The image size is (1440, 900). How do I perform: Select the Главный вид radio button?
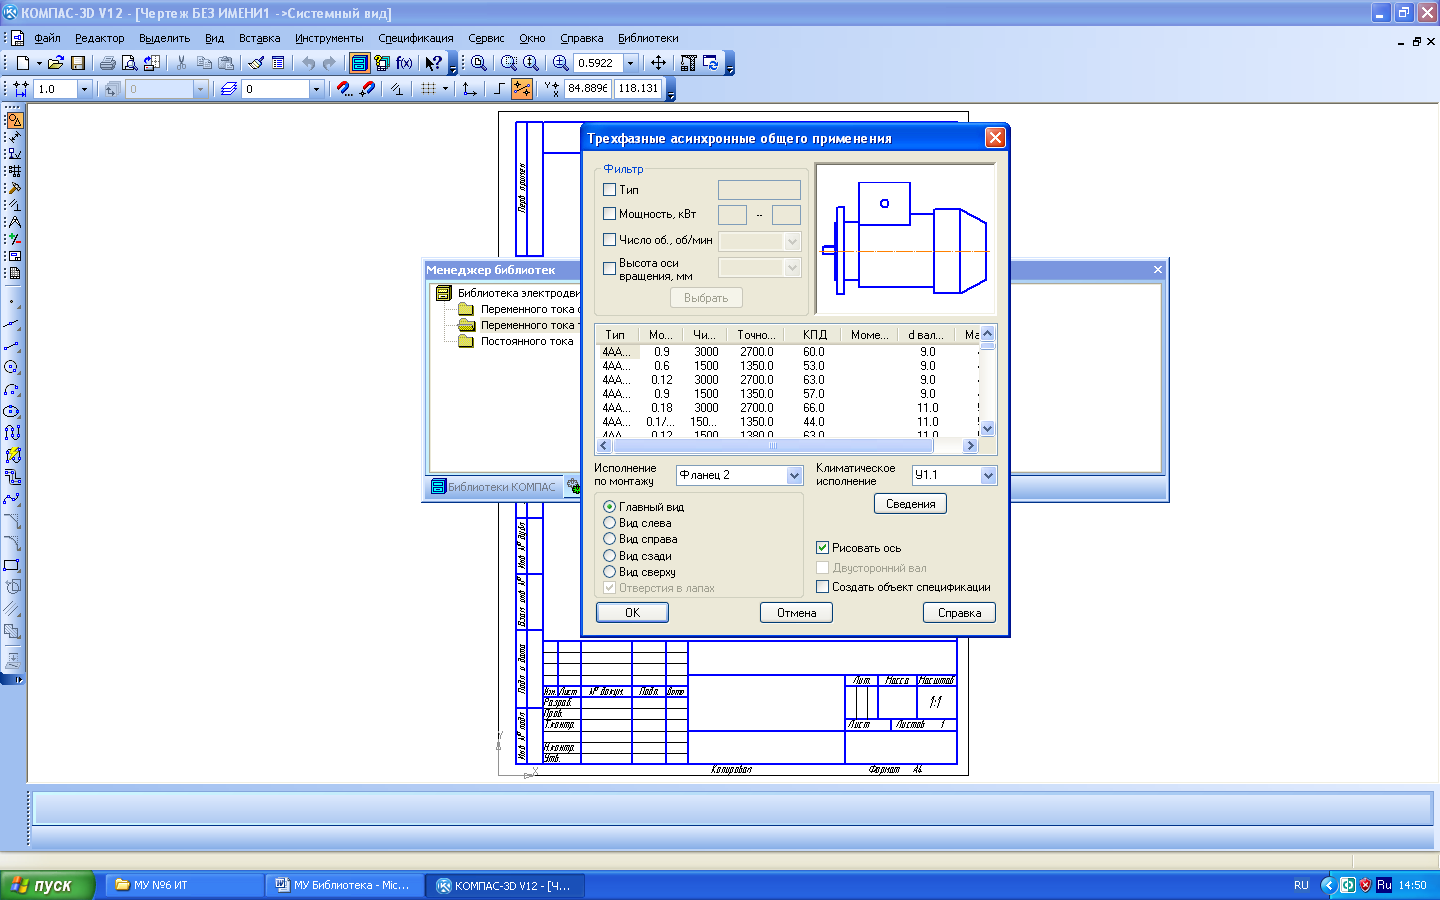[609, 507]
